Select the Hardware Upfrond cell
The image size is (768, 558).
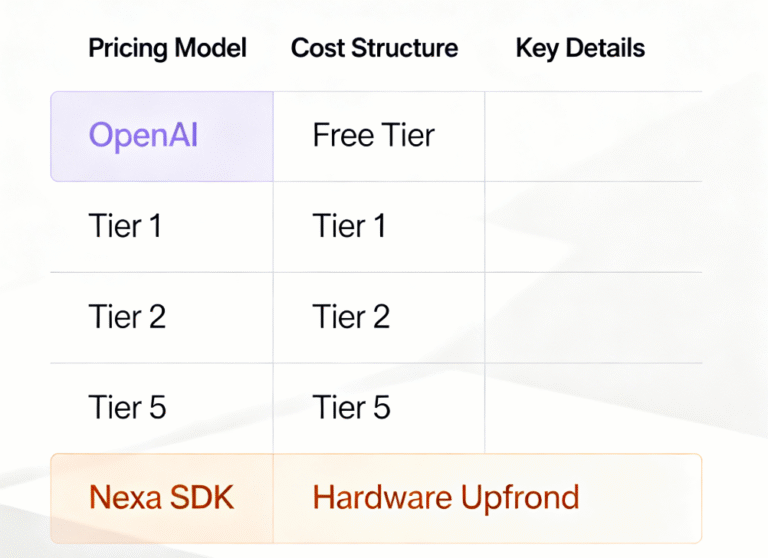(x=446, y=497)
